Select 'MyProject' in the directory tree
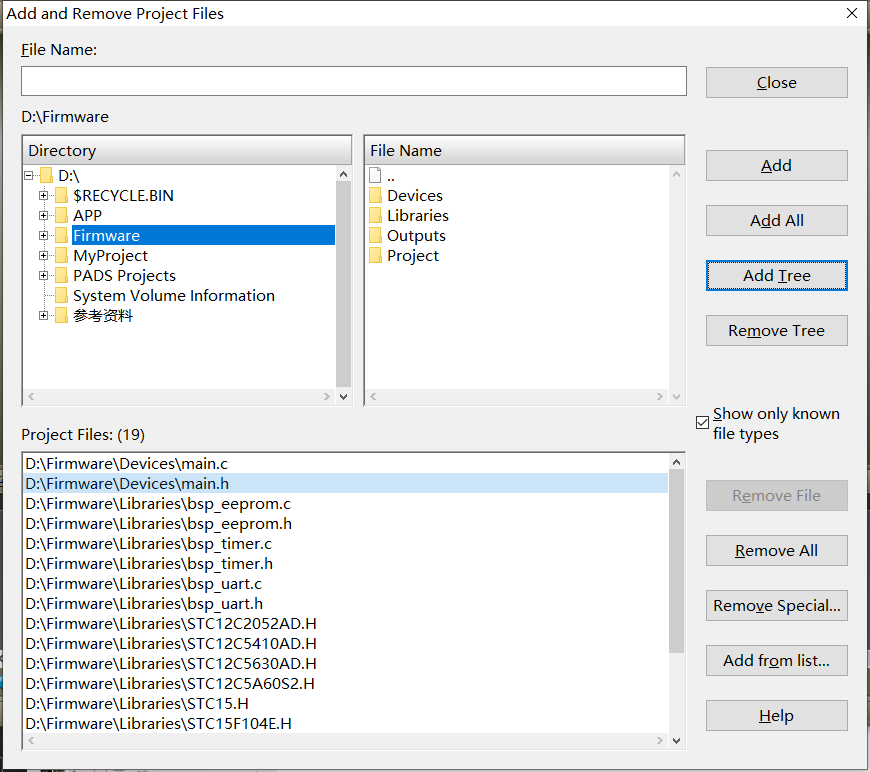 110,256
